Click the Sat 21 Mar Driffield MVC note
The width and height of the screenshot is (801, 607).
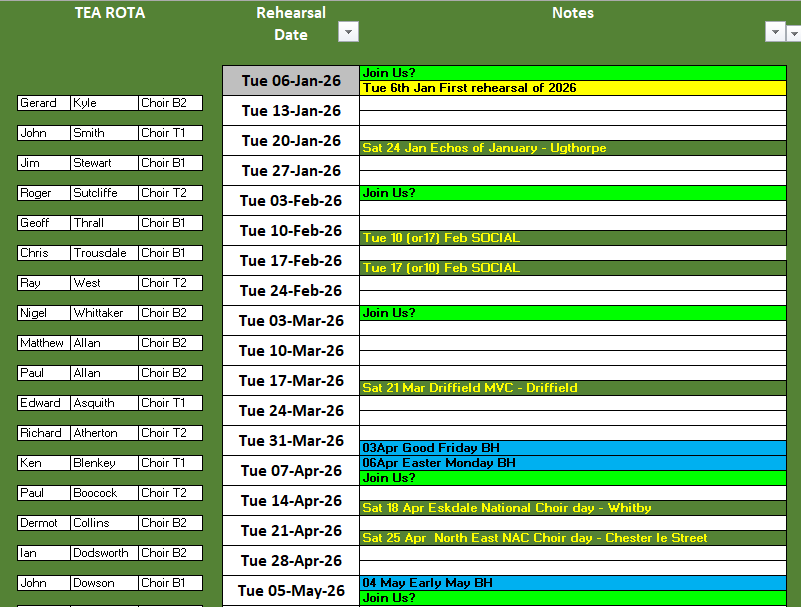click(572, 388)
